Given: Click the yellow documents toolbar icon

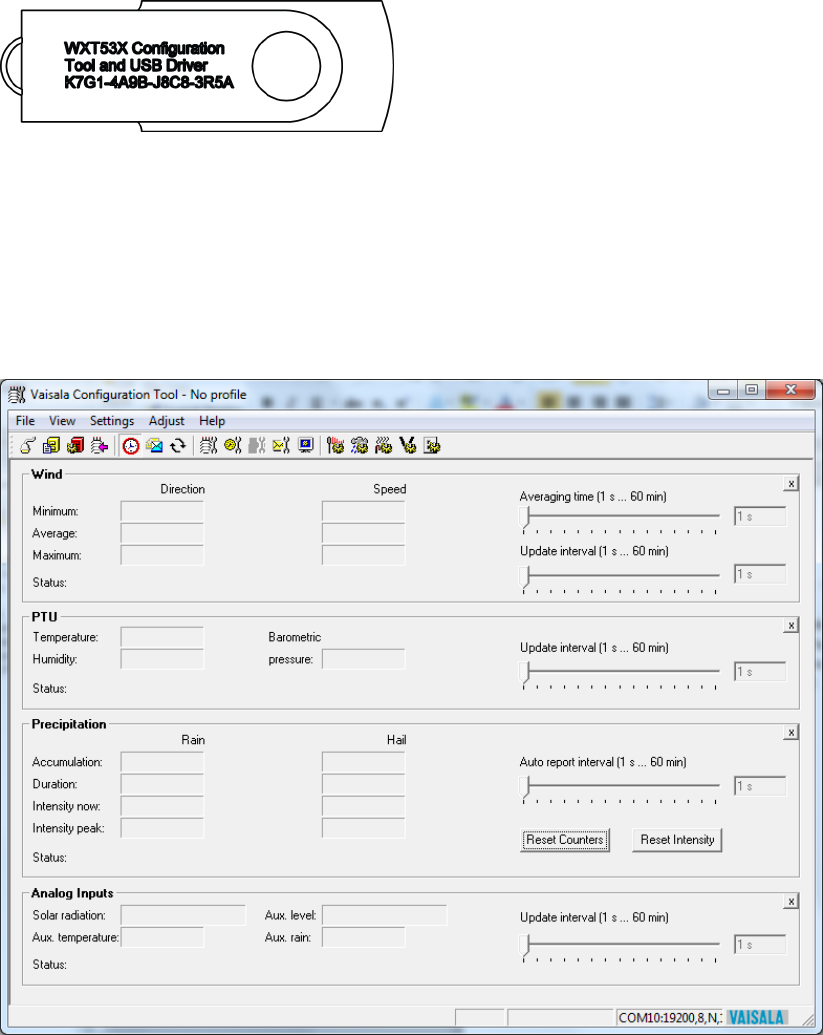Looking at the screenshot, I should click(51, 446).
